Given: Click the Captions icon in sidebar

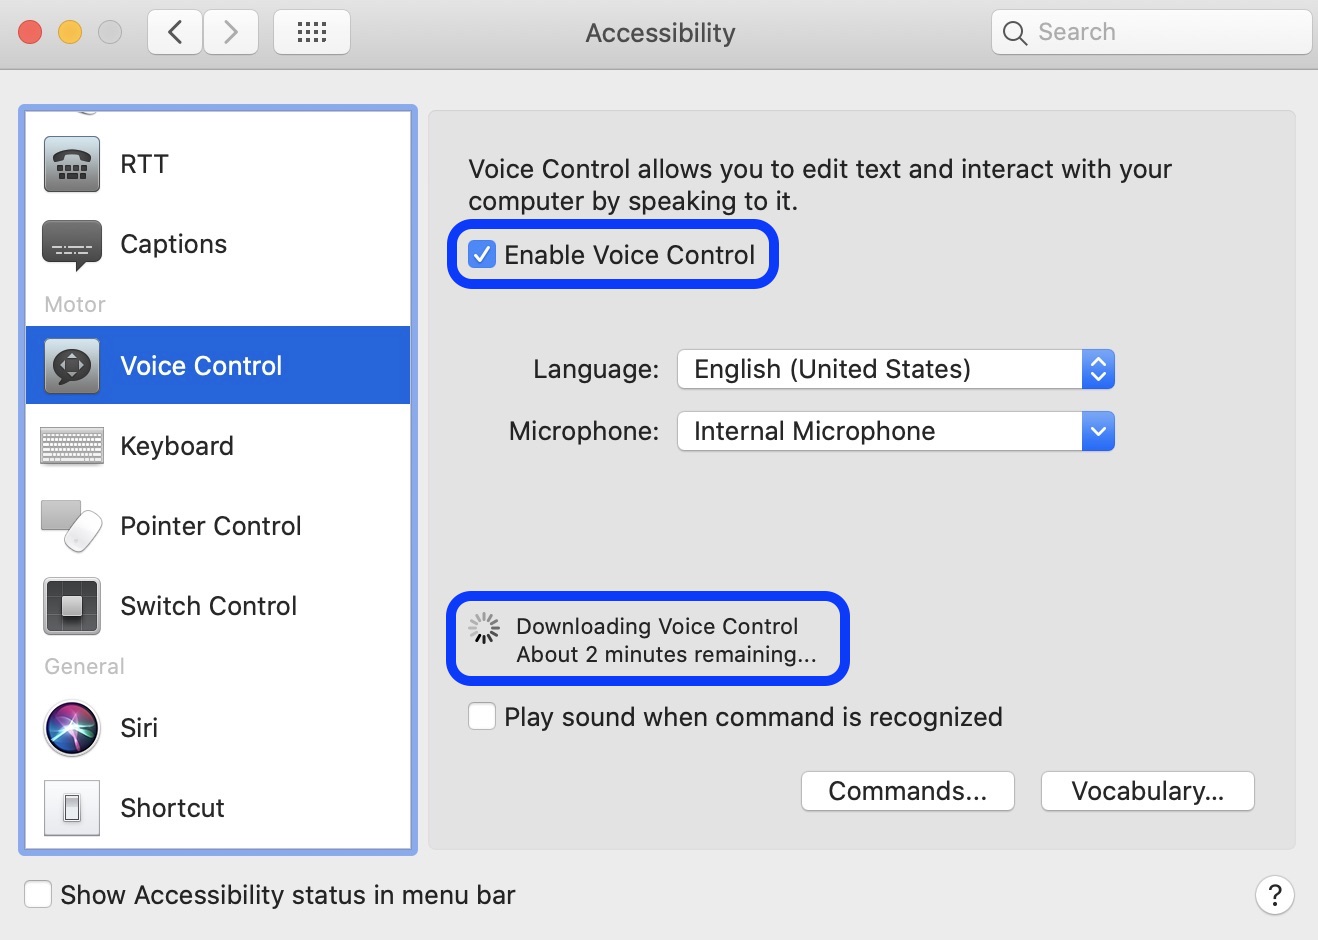Looking at the screenshot, I should point(71,243).
